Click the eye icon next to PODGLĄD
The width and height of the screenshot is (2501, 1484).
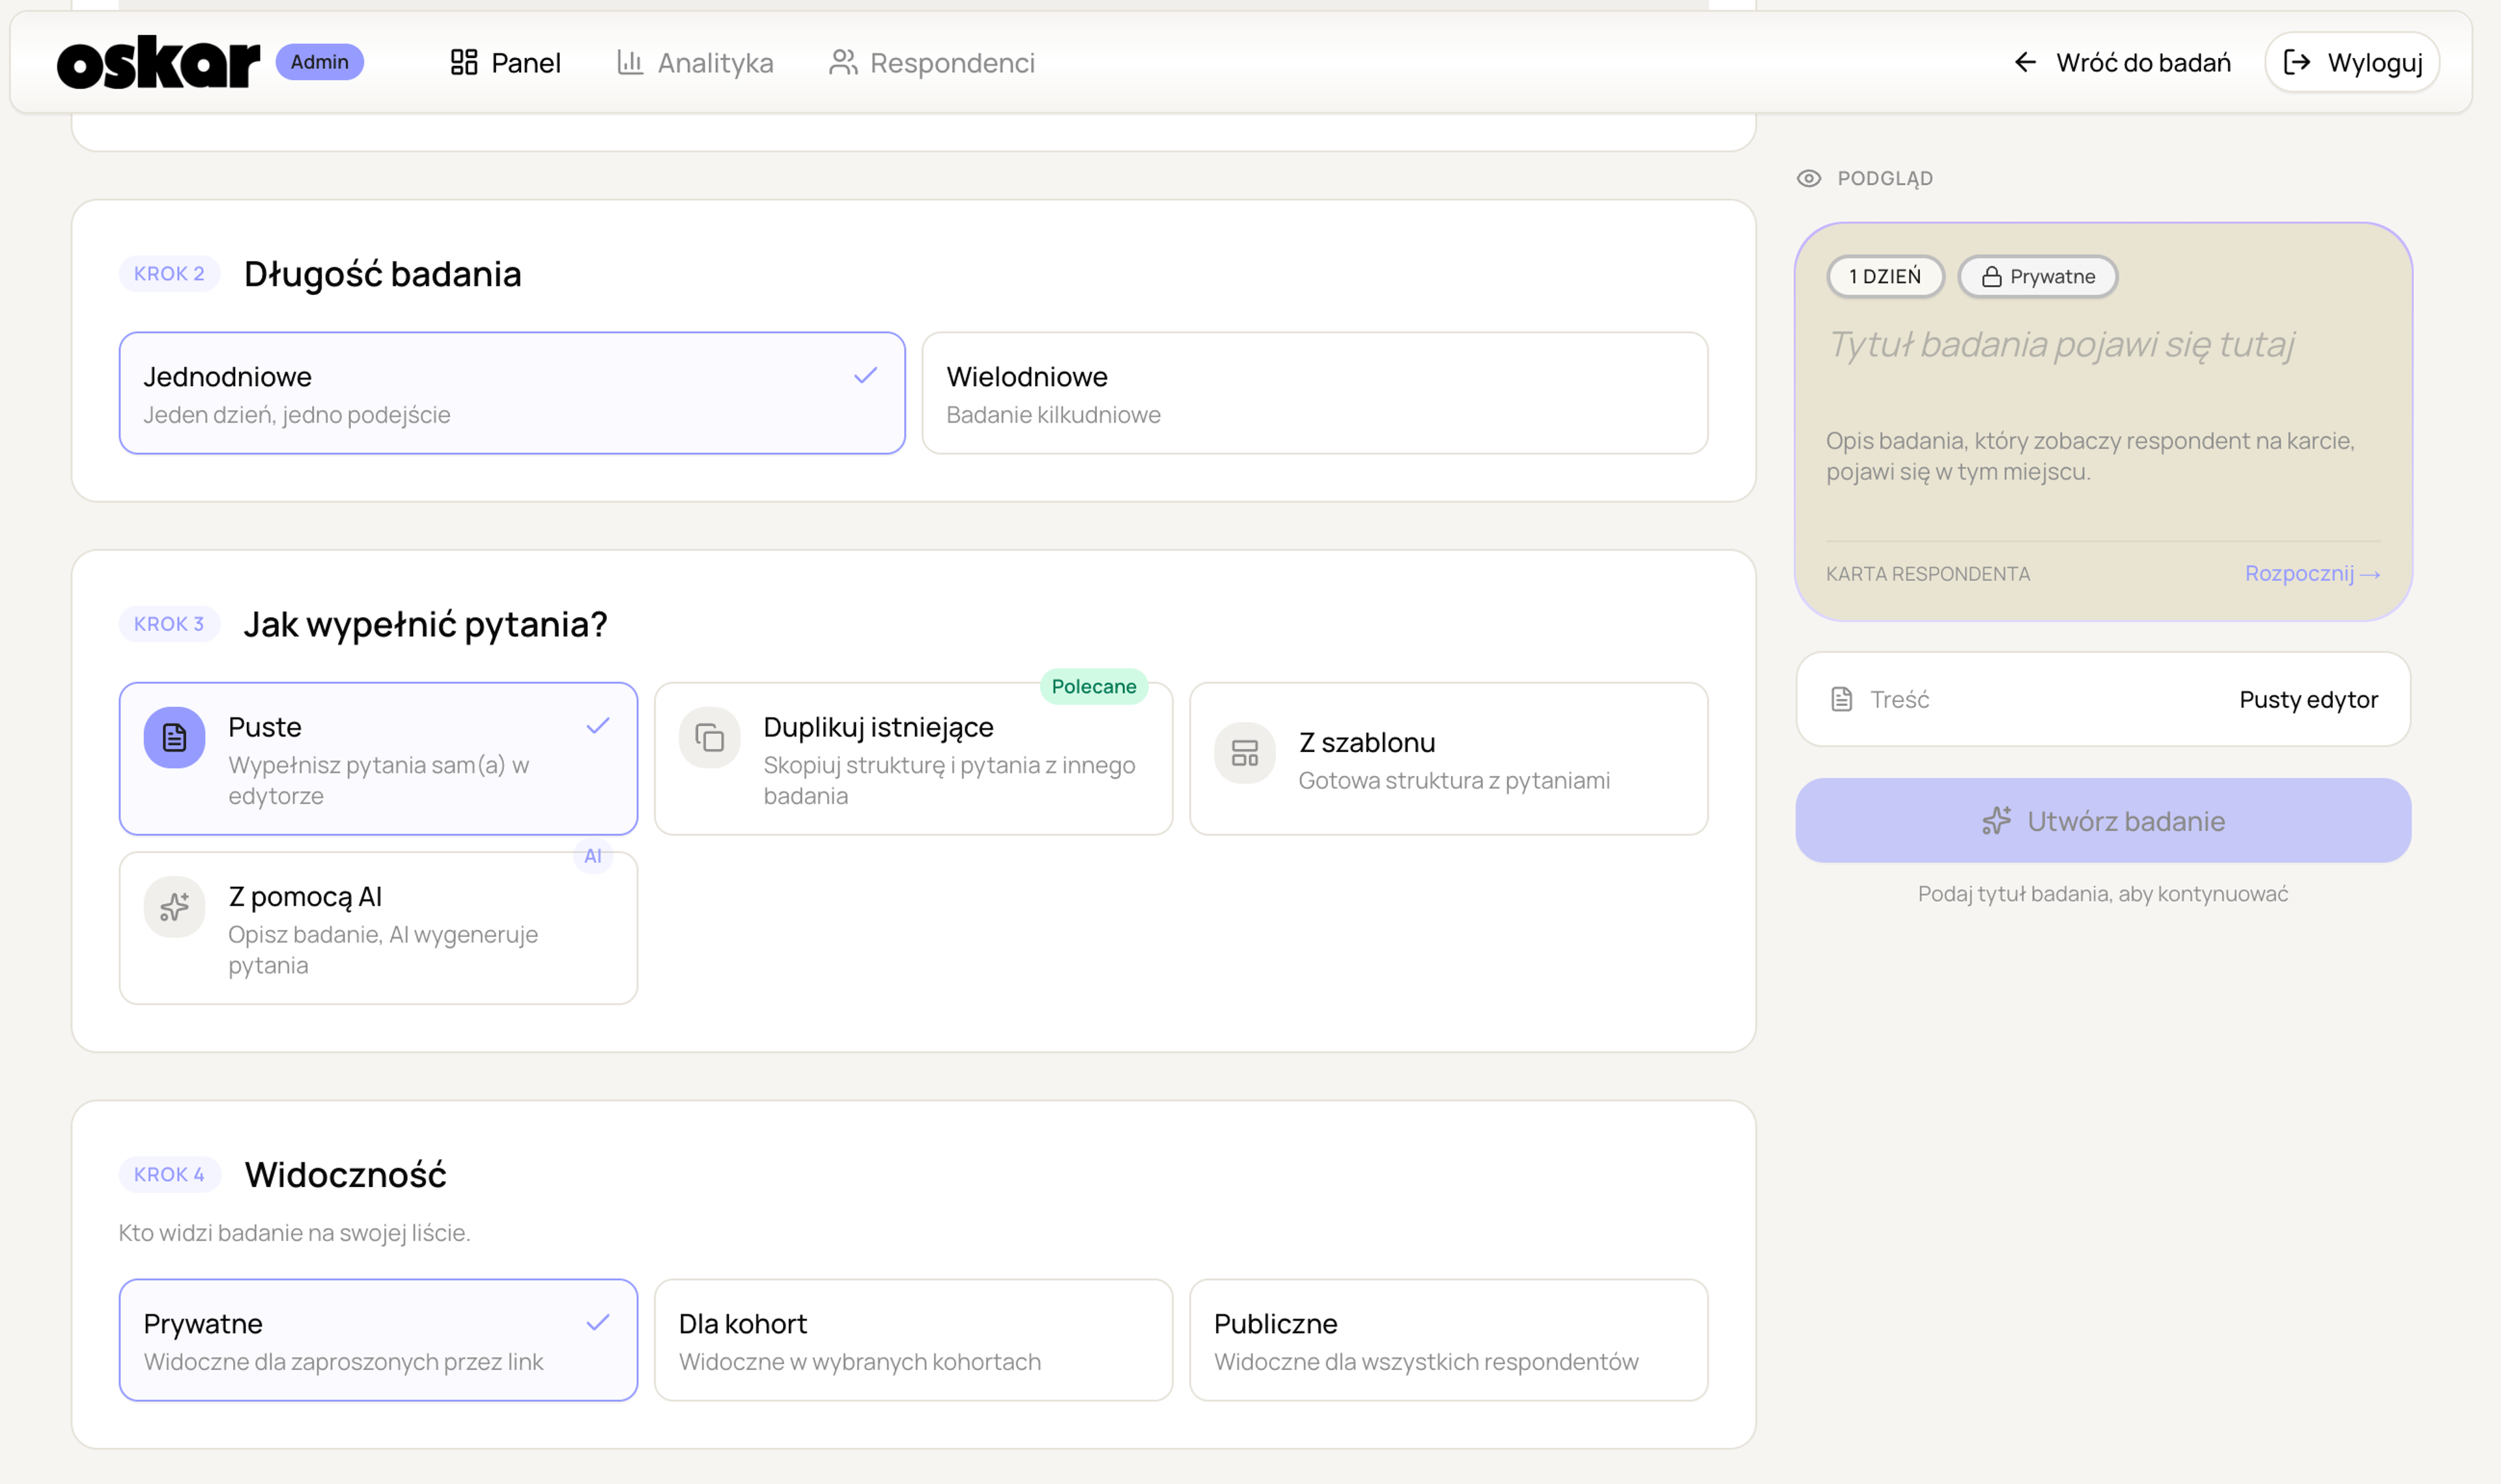pos(1809,178)
